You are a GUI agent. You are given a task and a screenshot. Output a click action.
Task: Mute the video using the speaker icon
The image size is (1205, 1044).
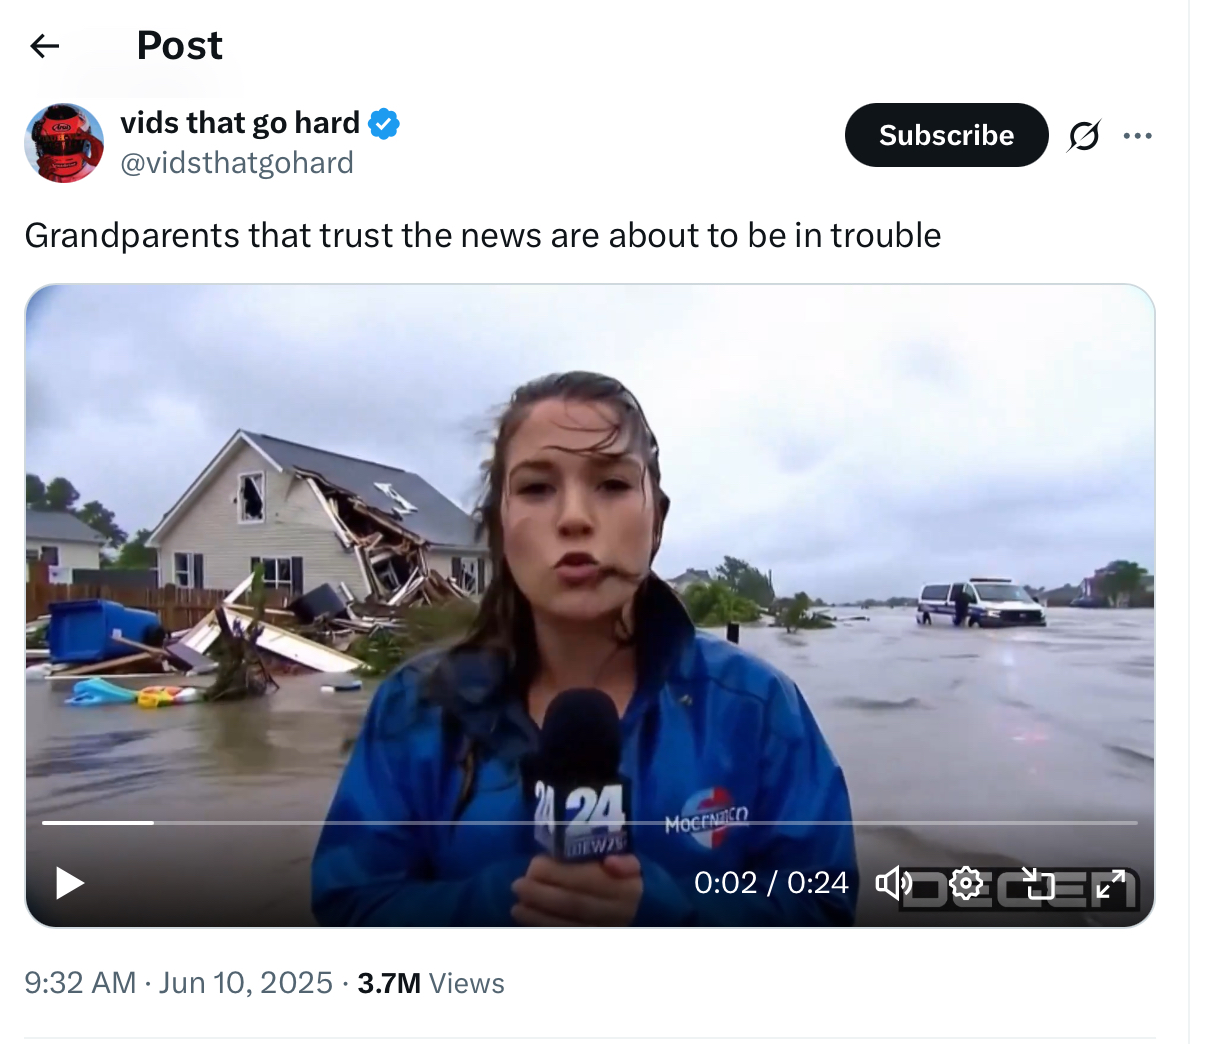click(894, 882)
